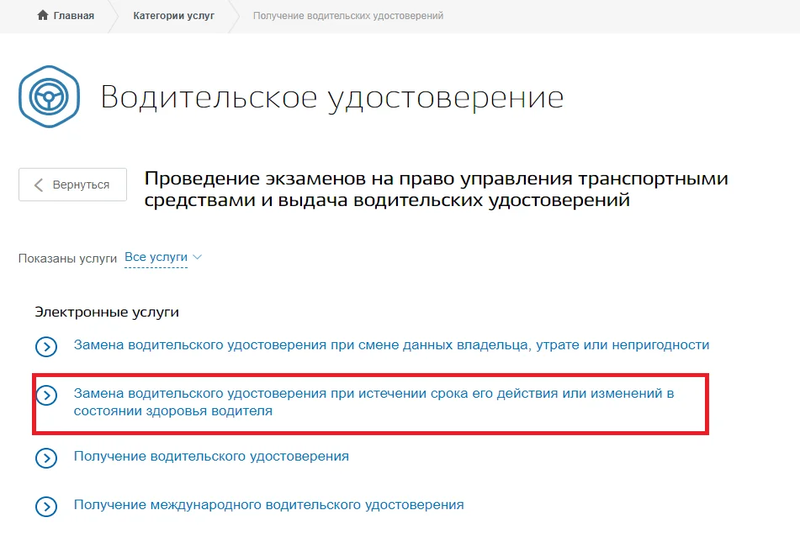Click the left chevron inside the Вернуться button
This screenshot has width=800, height=533.
tap(39, 185)
